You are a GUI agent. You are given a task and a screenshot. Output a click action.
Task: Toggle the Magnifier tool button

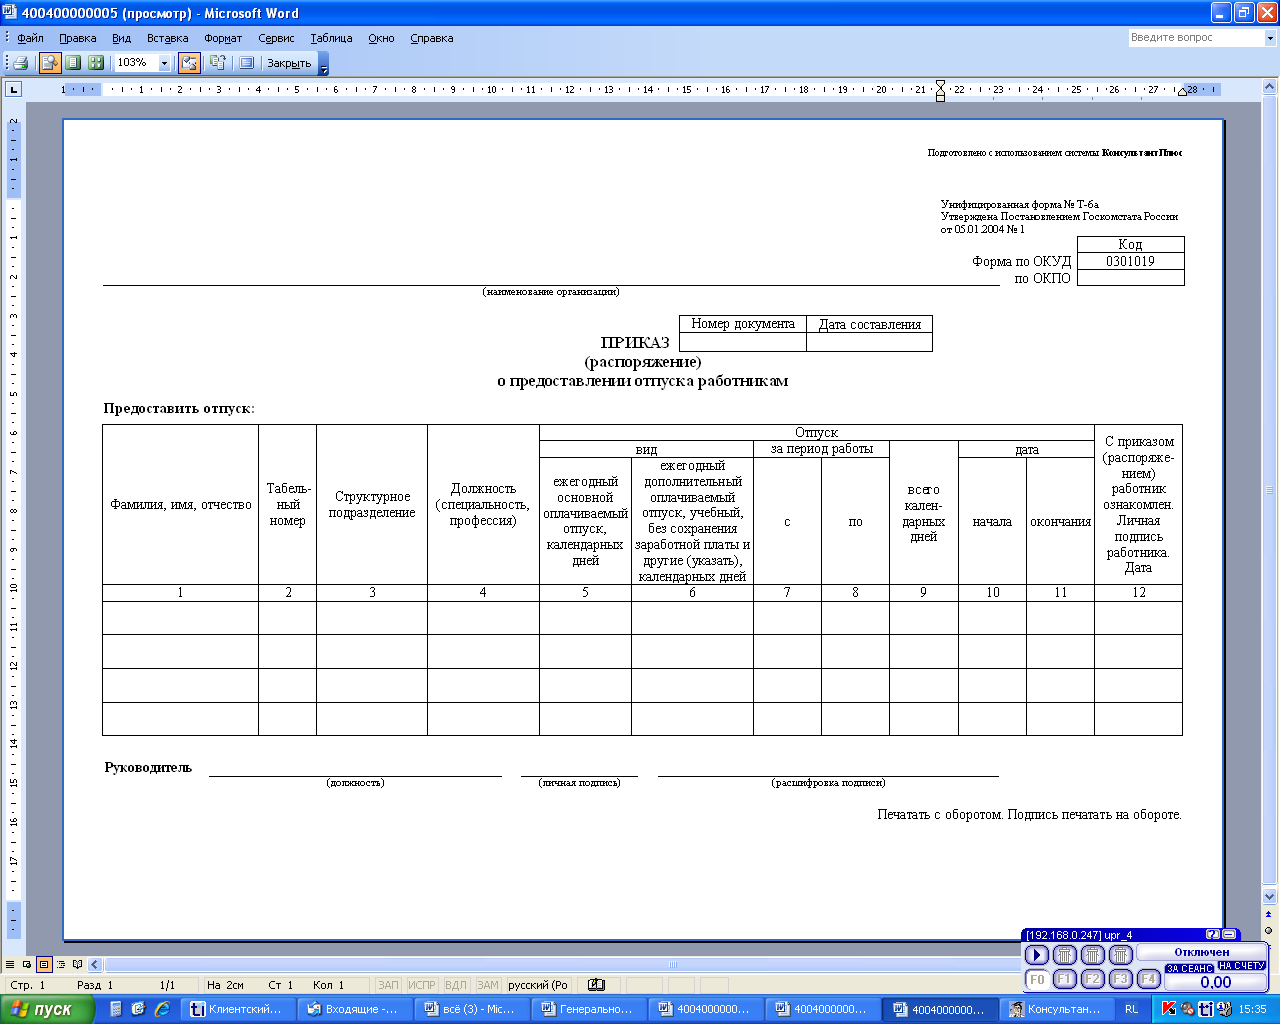(x=50, y=63)
